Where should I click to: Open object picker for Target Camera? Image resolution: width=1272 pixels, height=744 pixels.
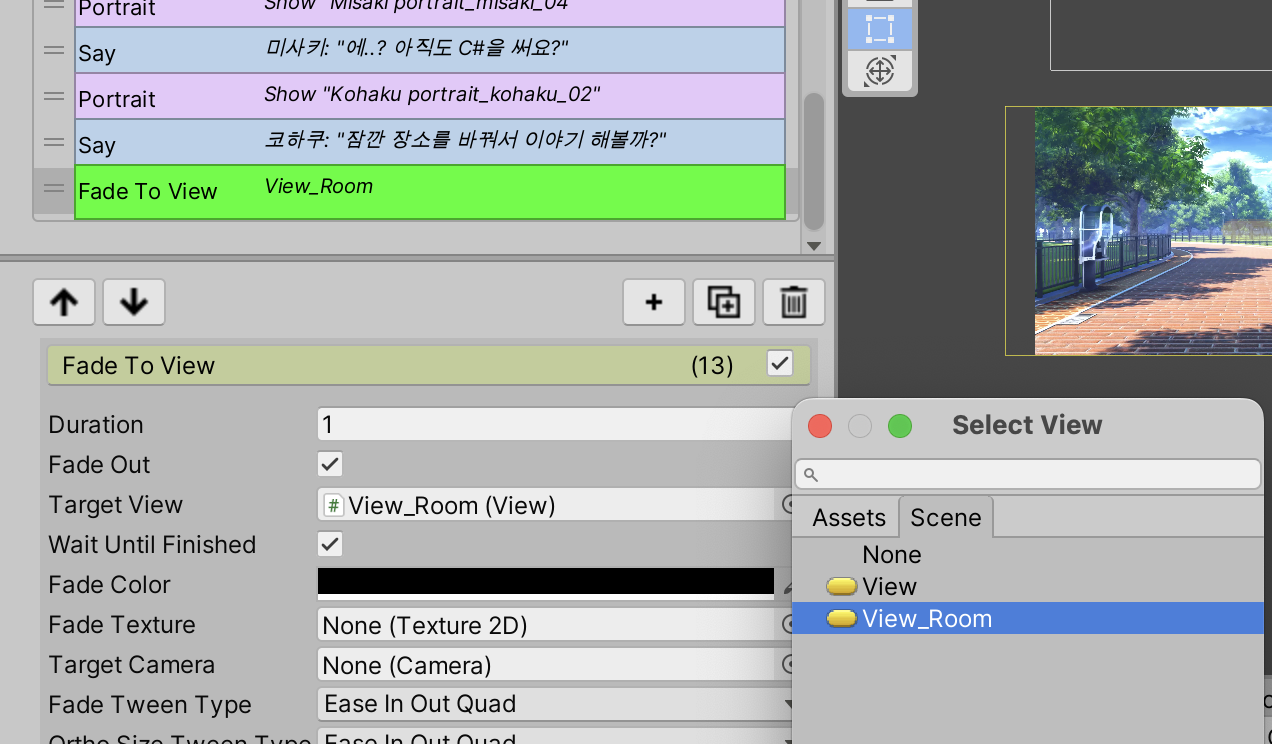pos(788,665)
